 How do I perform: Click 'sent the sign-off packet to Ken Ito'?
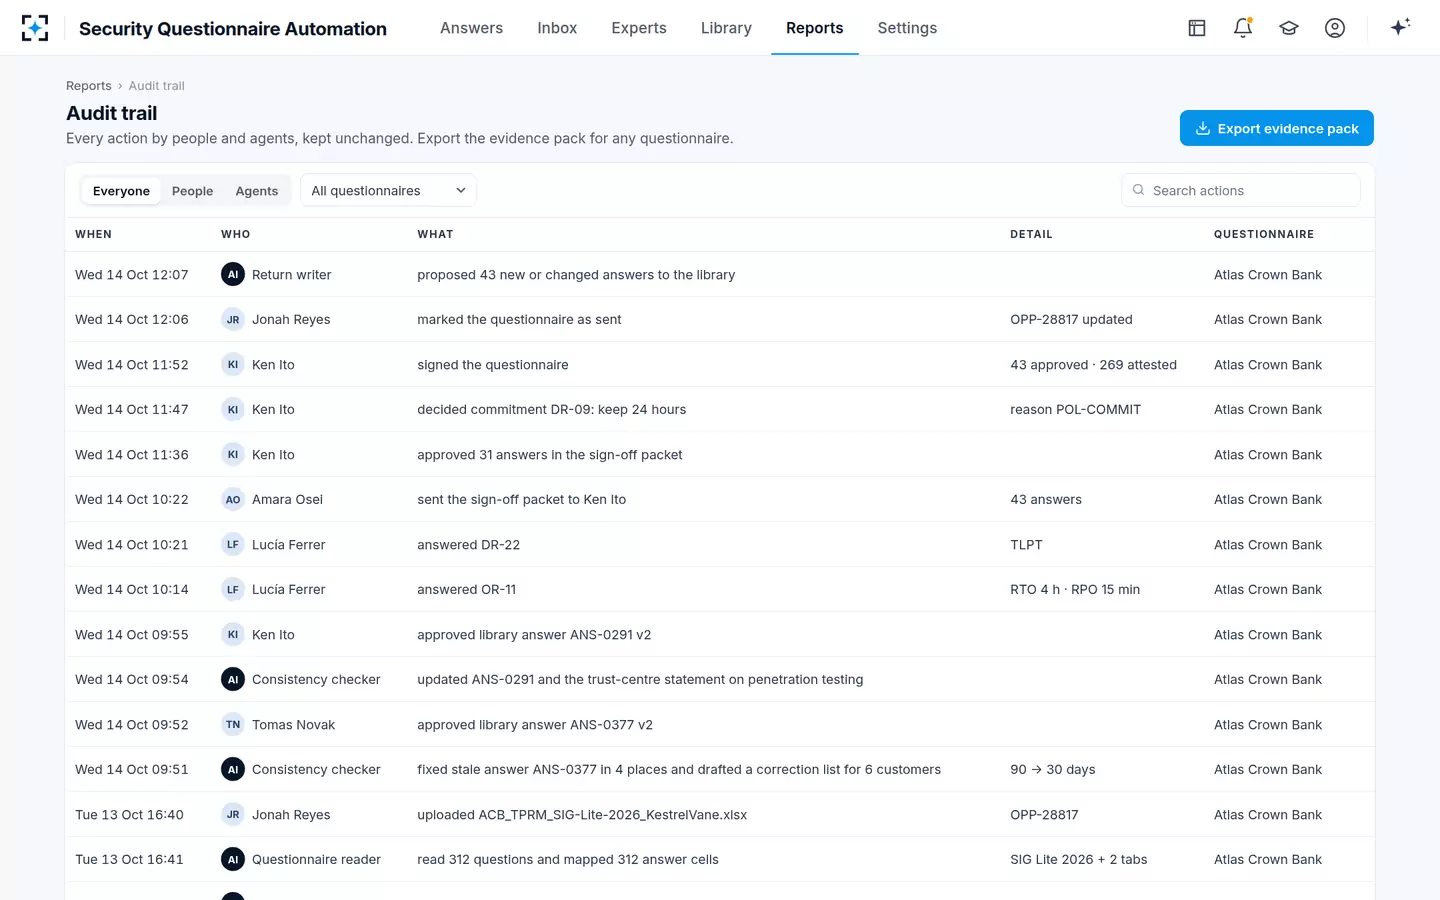pyautogui.click(x=521, y=500)
